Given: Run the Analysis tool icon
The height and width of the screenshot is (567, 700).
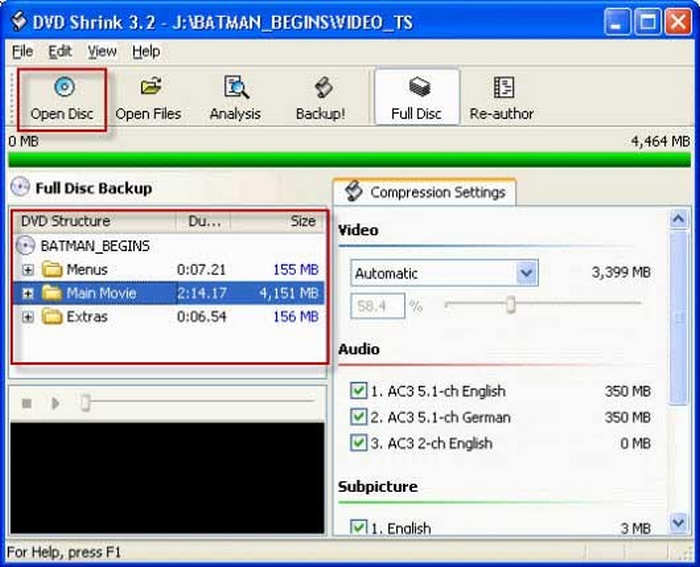Looking at the screenshot, I should (x=235, y=87).
